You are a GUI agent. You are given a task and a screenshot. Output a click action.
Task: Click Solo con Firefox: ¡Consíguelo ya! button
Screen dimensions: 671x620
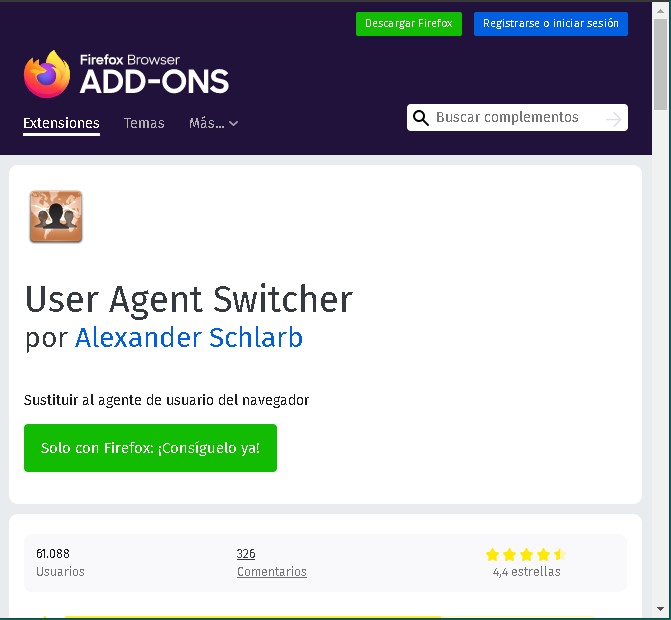pyautogui.click(x=150, y=448)
